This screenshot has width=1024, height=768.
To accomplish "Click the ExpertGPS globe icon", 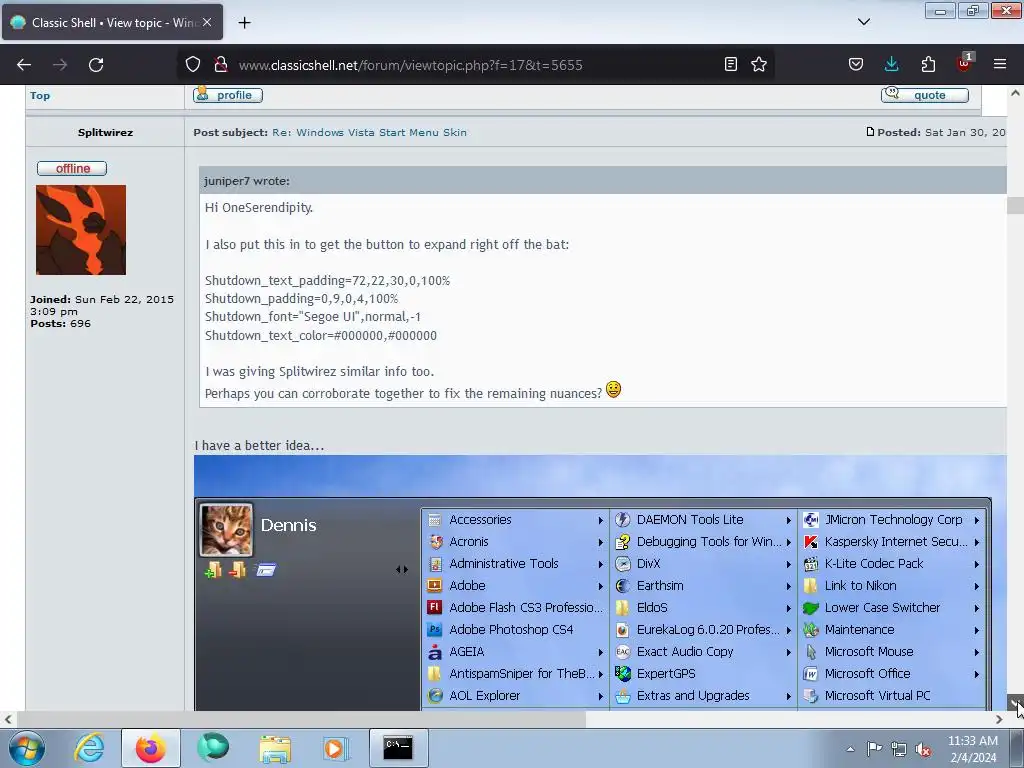I will 623,673.
